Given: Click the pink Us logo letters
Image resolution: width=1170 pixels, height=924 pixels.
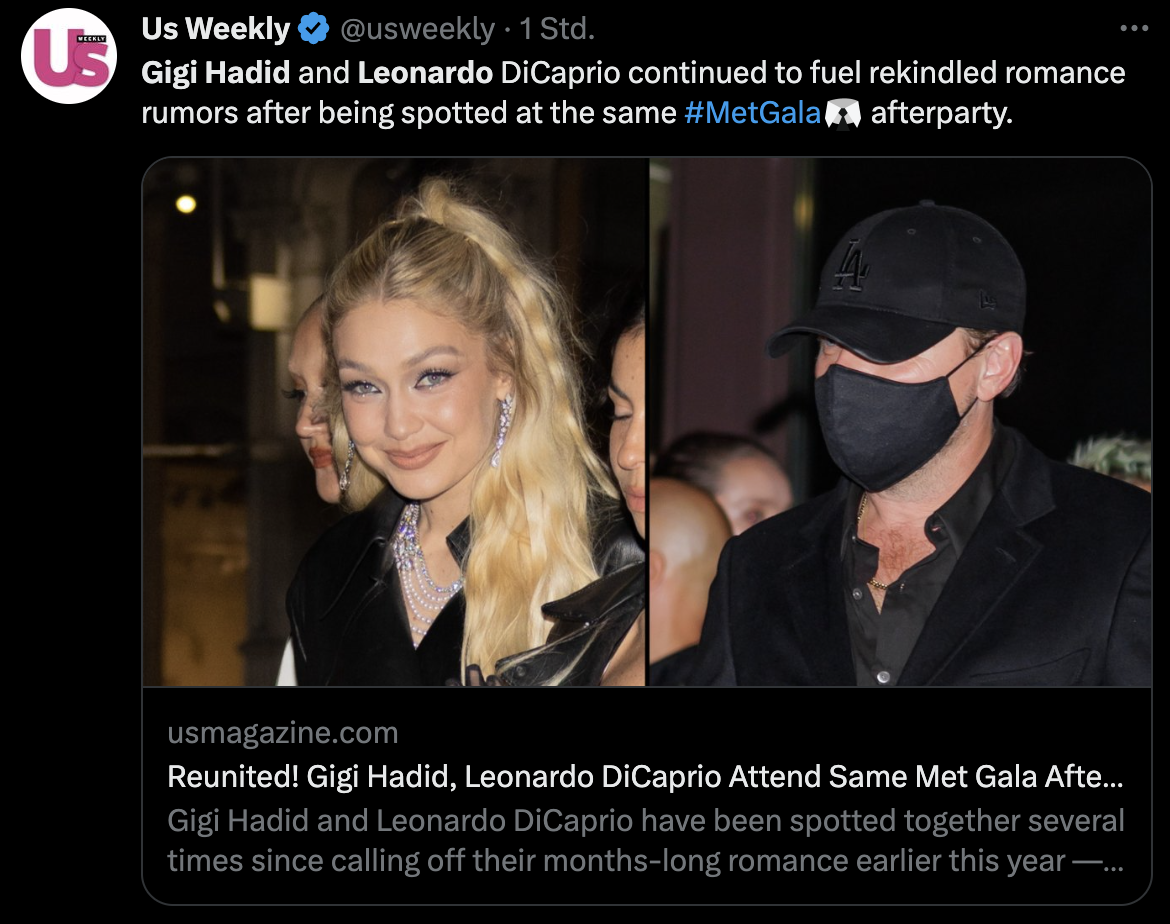Looking at the screenshot, I should click(x=72, y=57).
